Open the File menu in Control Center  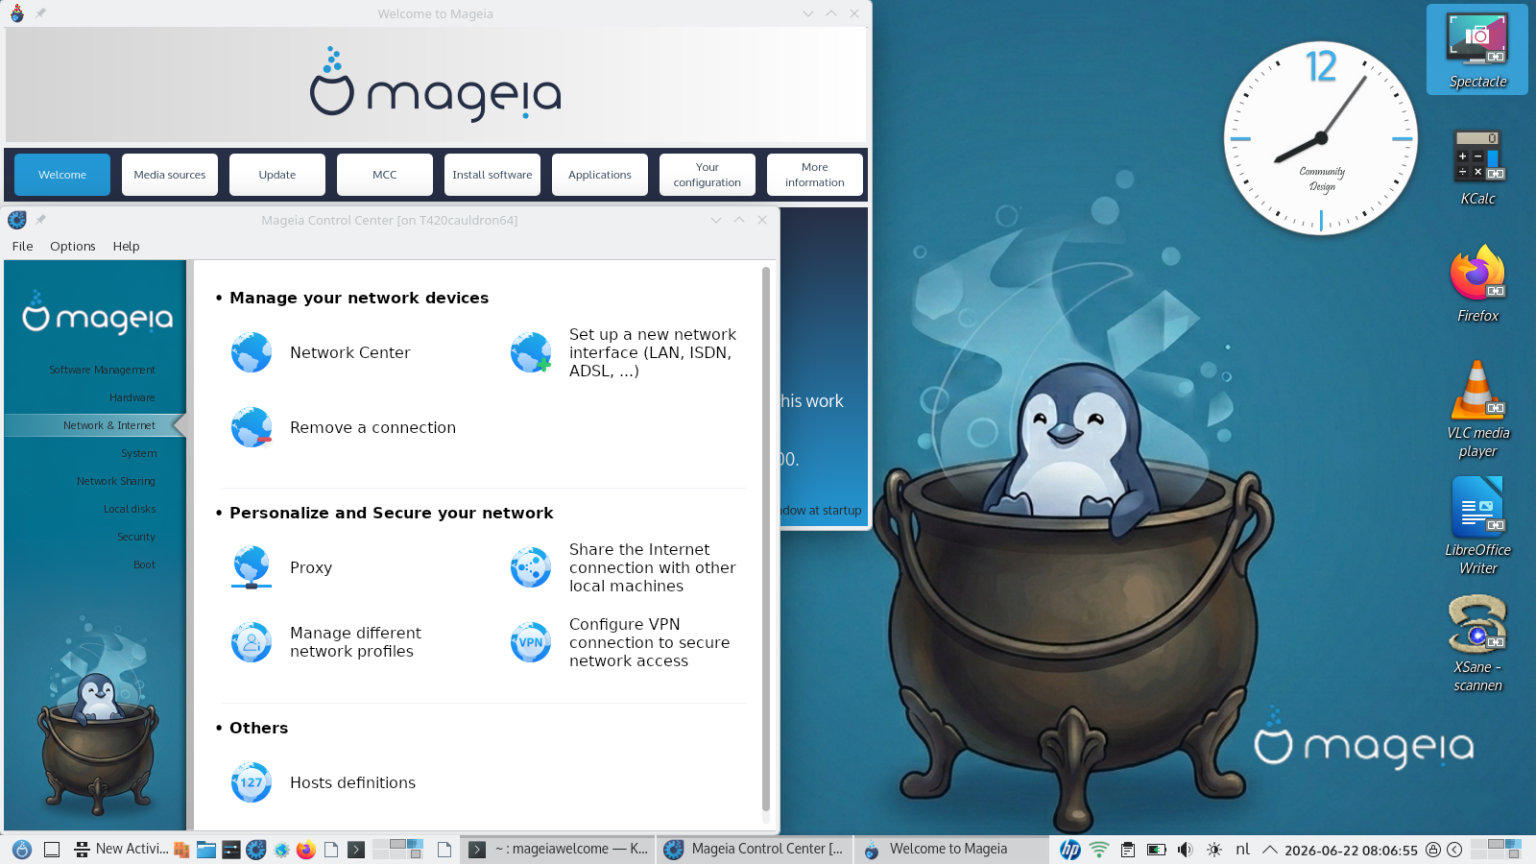point(22,246)
